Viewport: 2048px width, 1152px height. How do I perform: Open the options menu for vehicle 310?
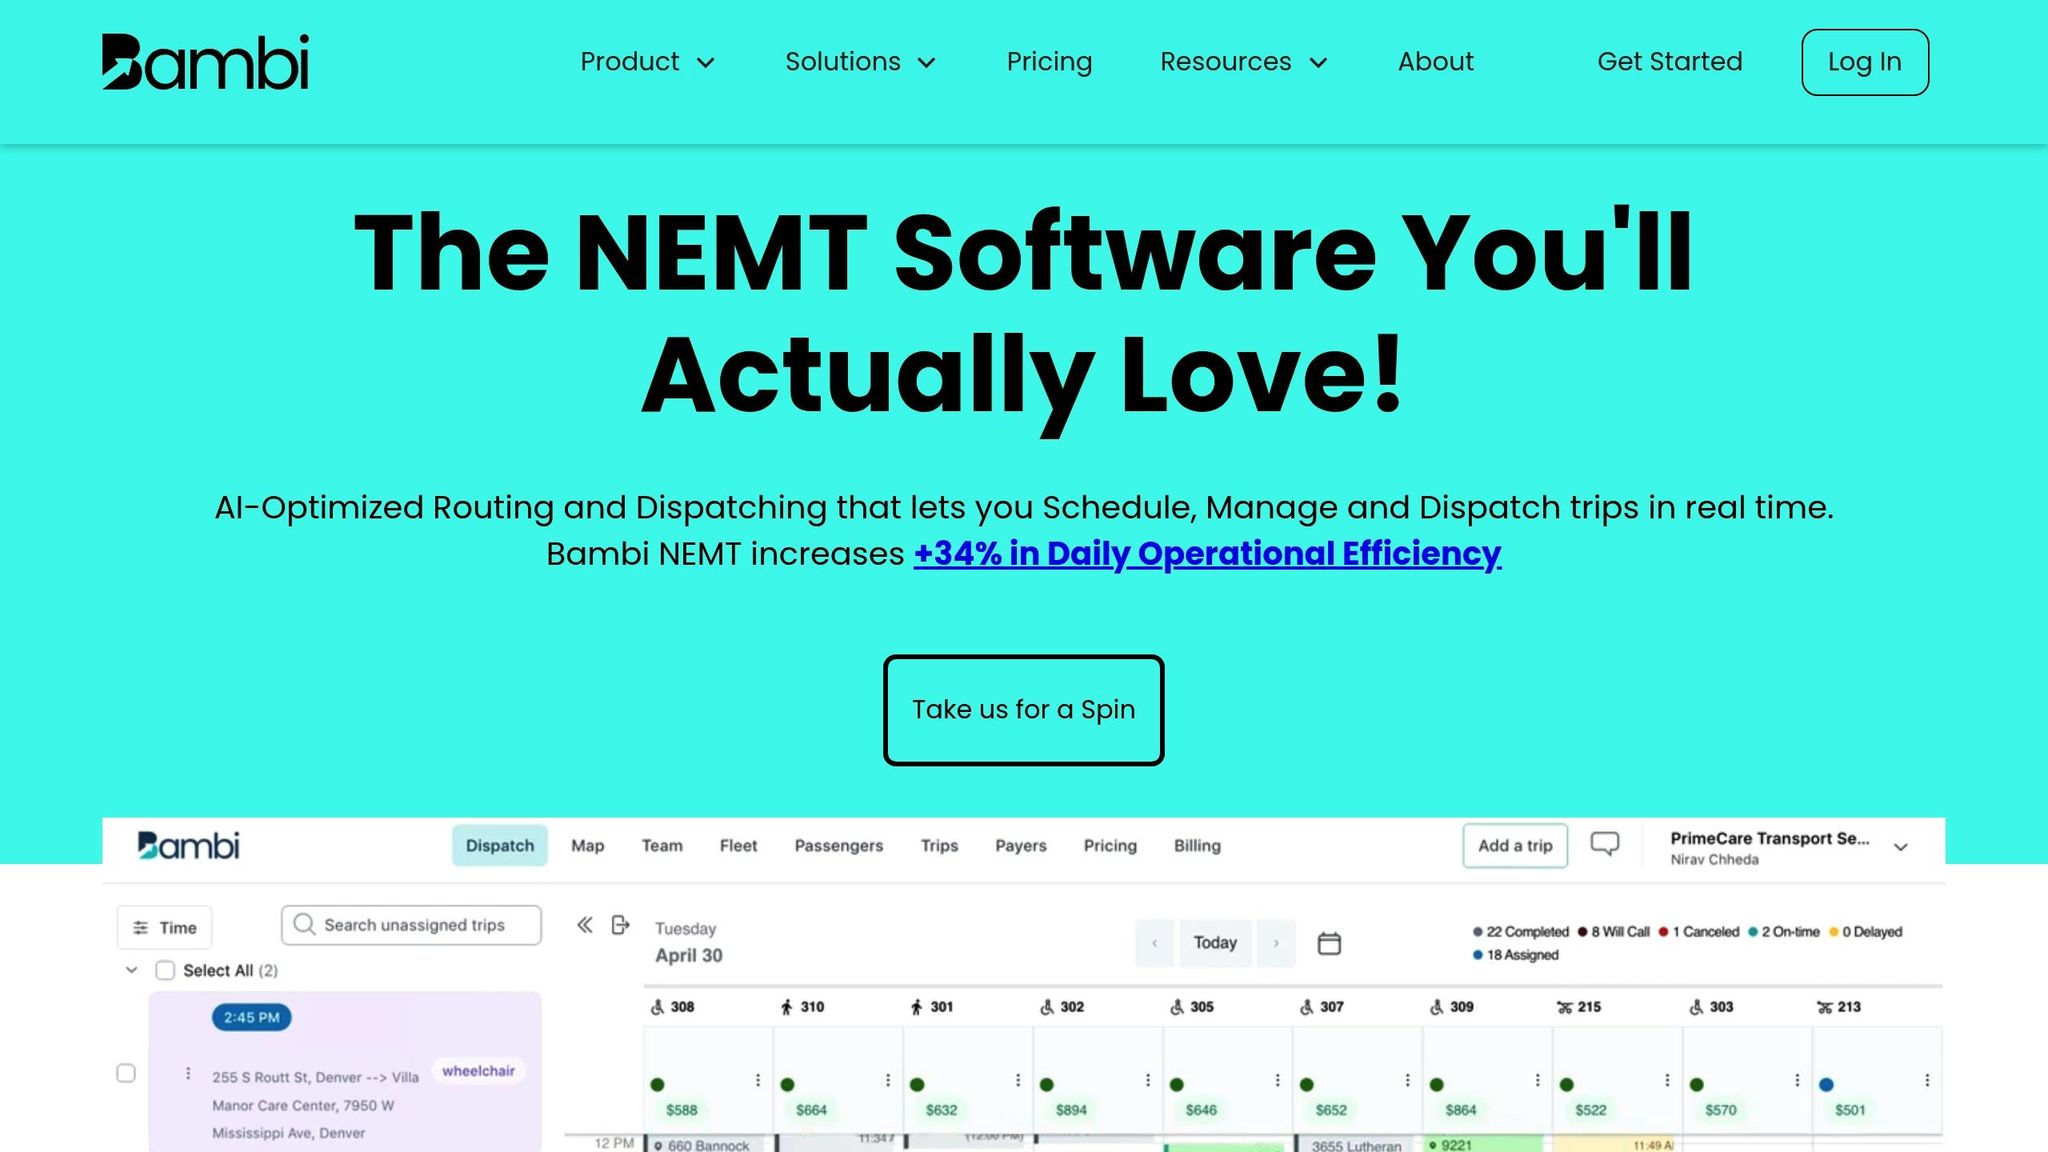(888, 1080)
